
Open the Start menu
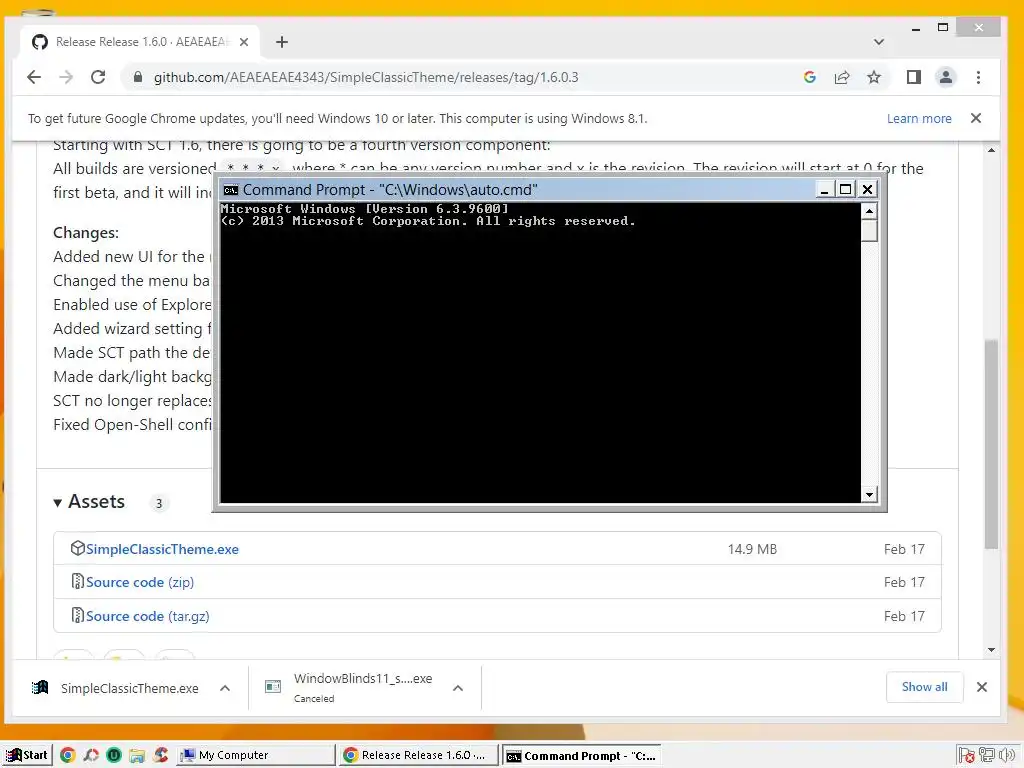(27, 755)
